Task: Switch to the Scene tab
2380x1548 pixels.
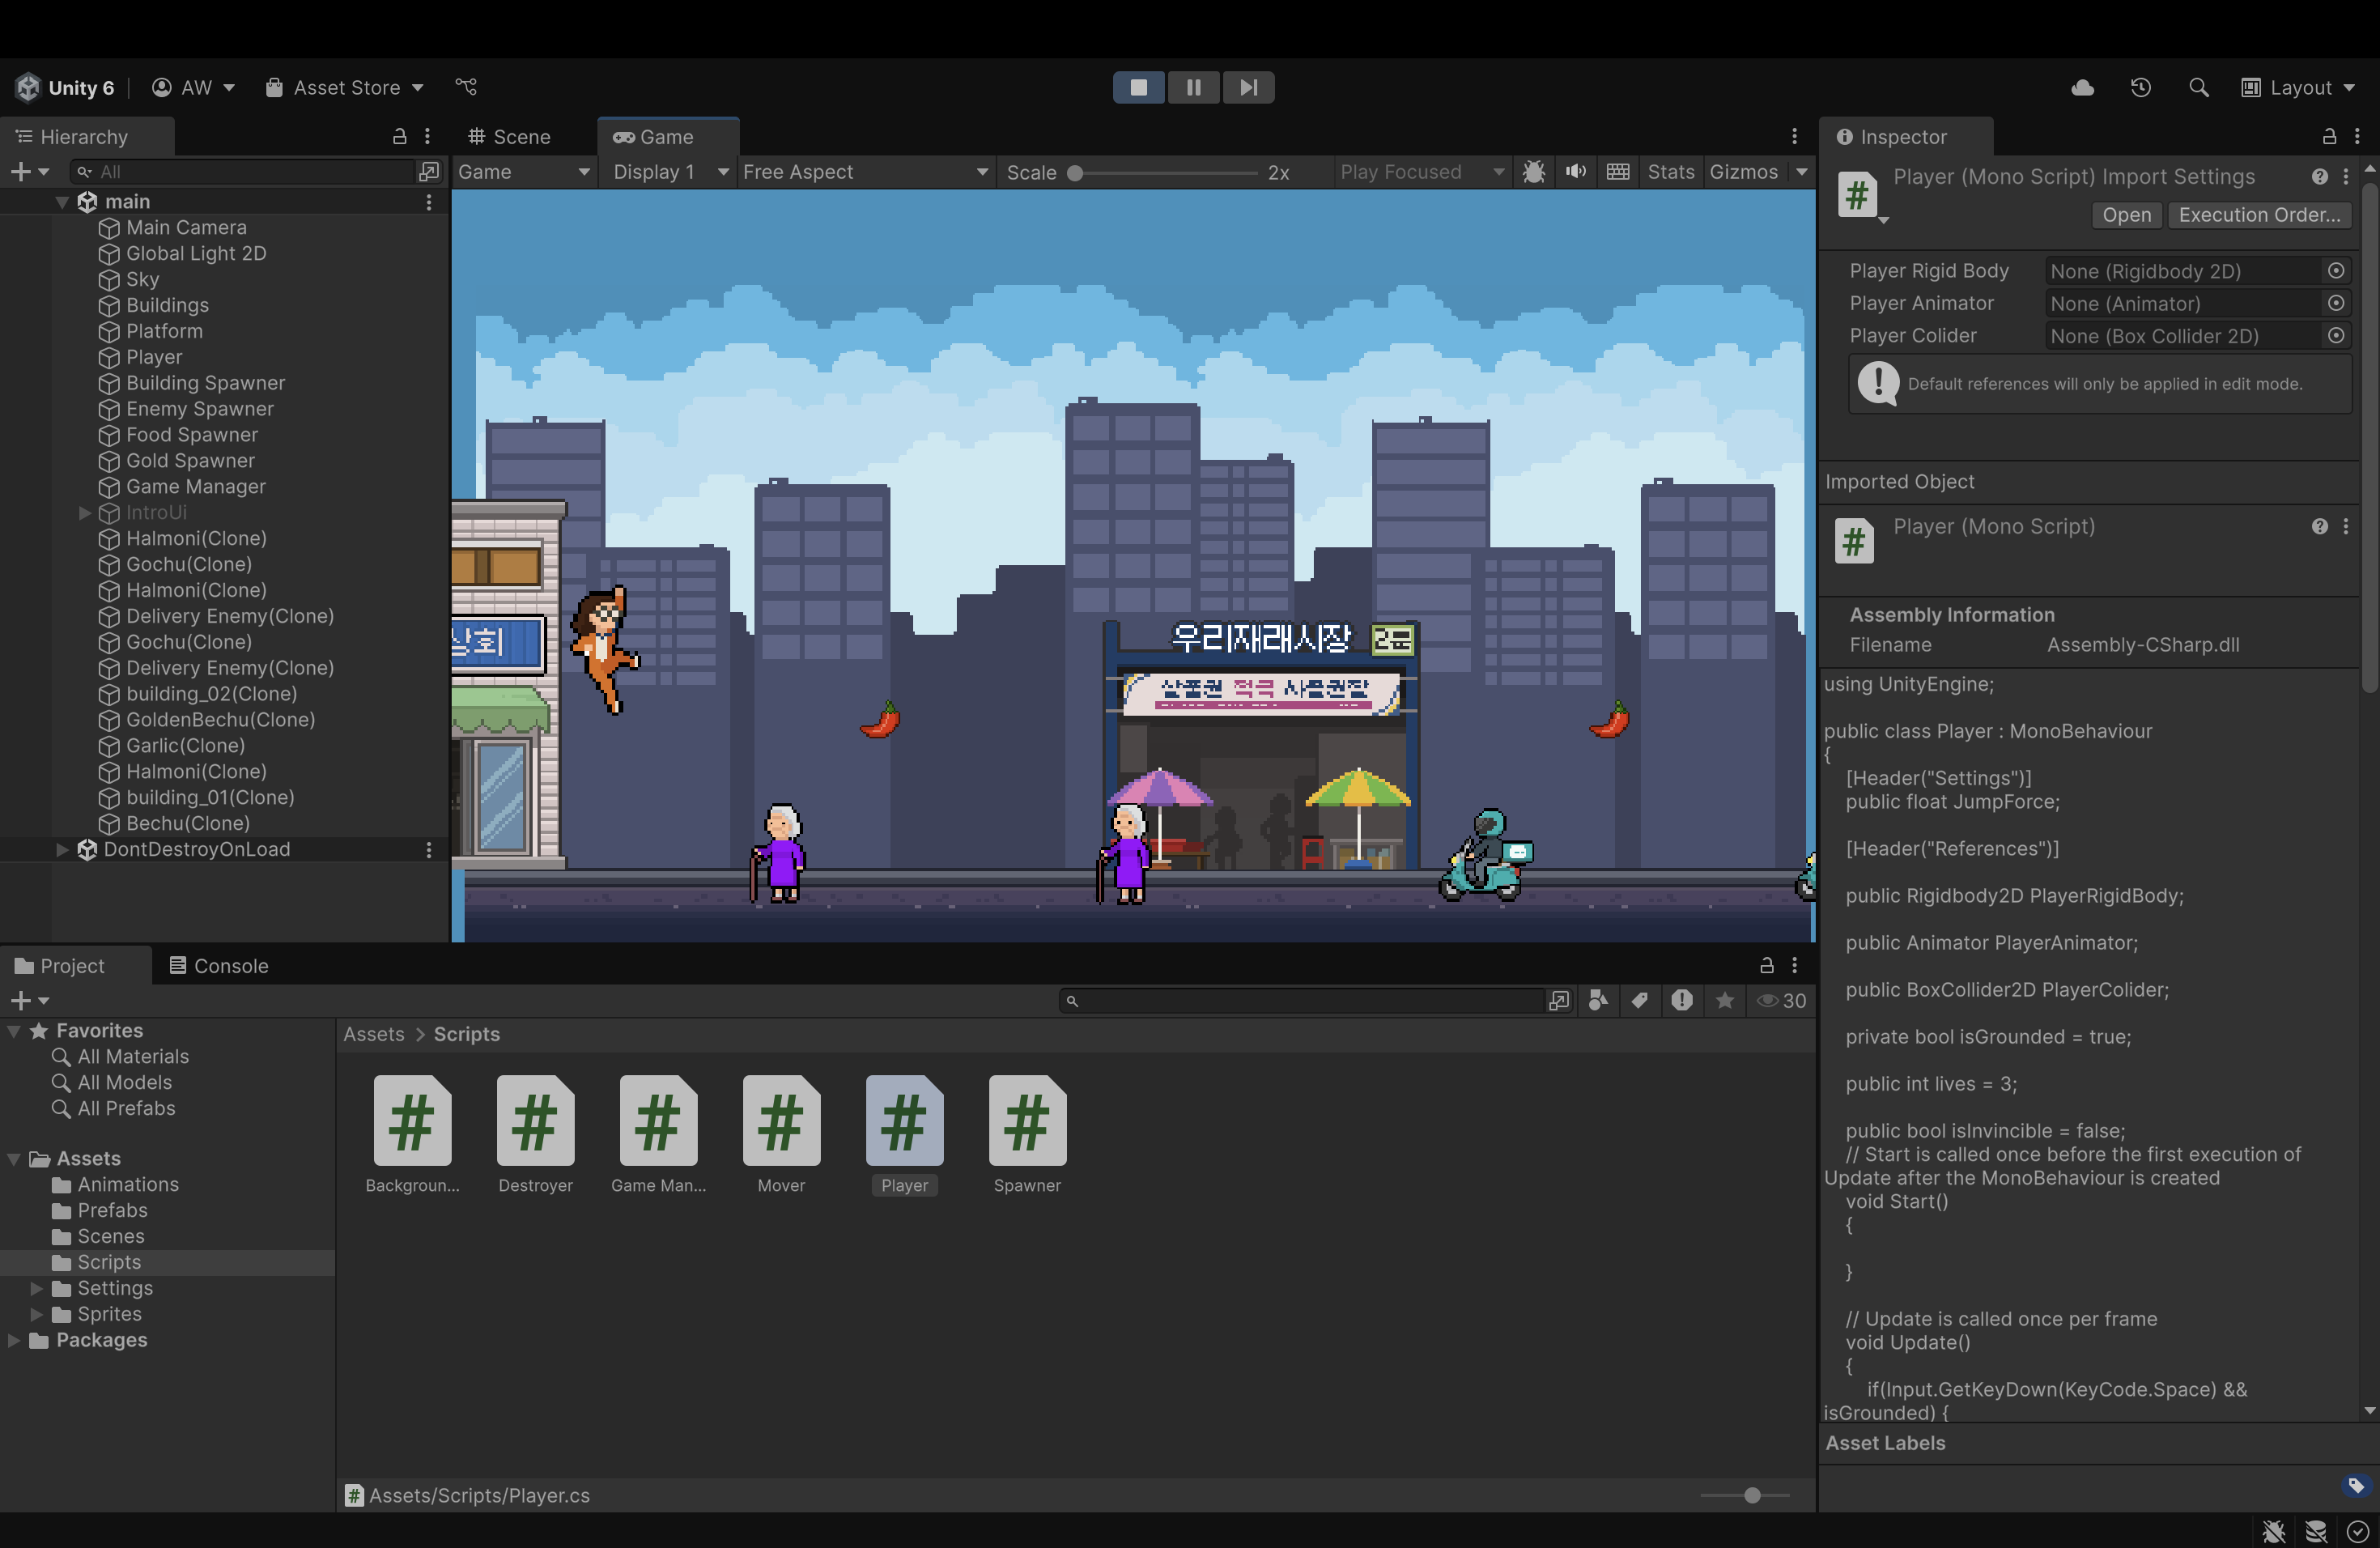Action: (x=510, y=136)
